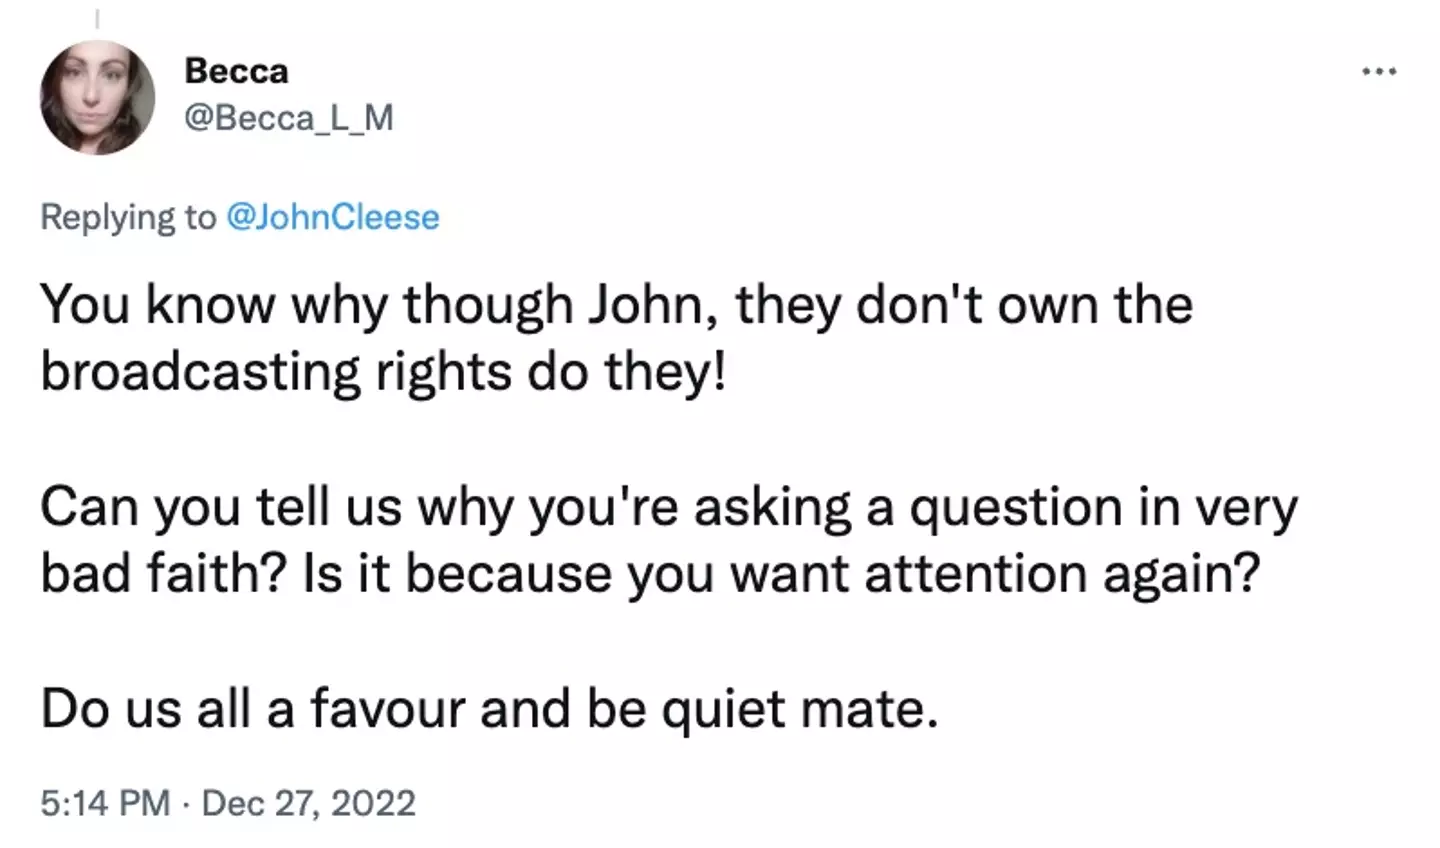Click the Dec 27, 2022 date
The image size is (1440, 848).
pyautogui.click(x=308, y=803)
